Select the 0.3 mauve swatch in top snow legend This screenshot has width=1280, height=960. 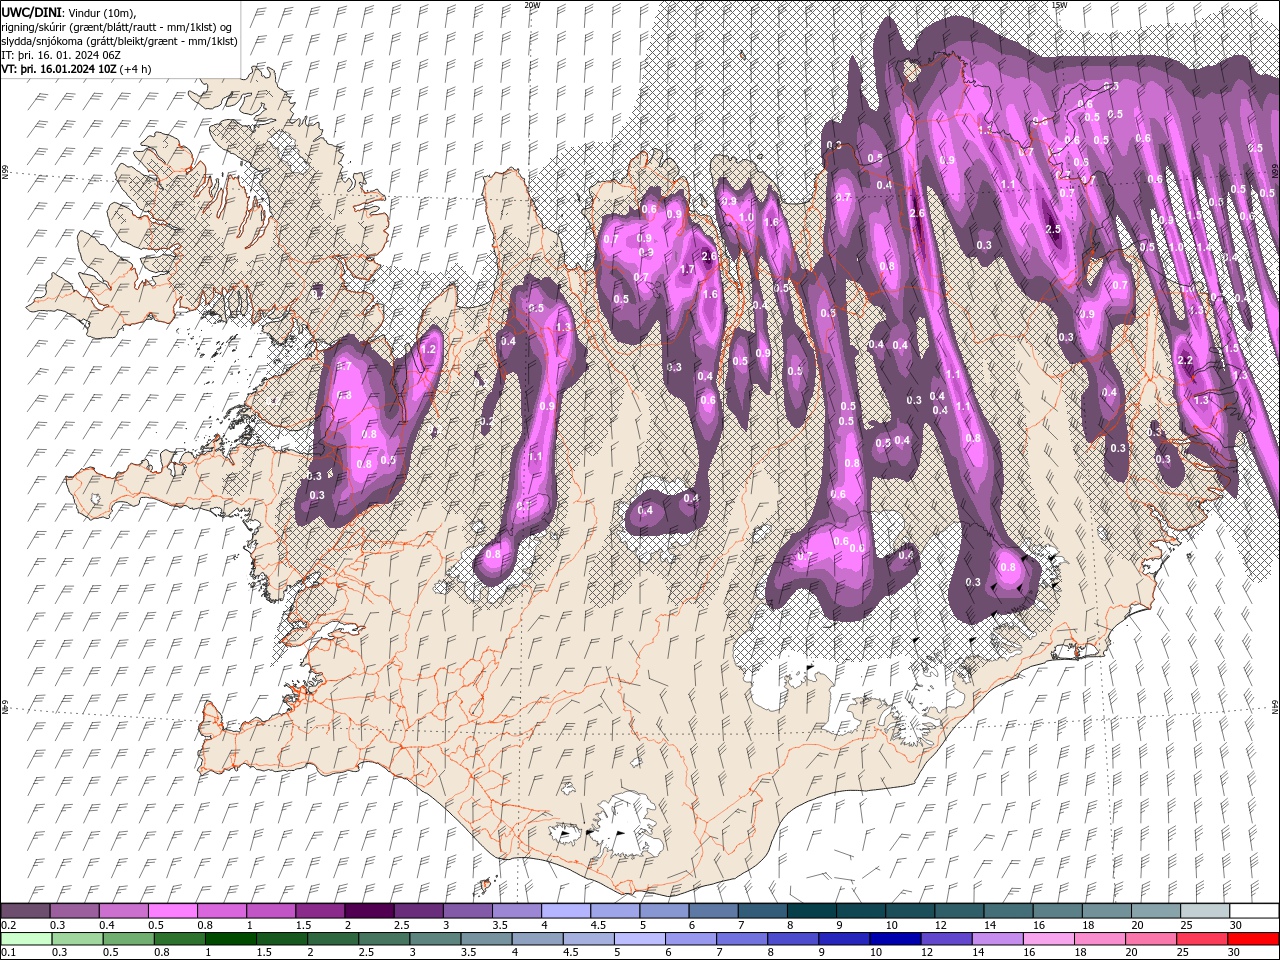pos(74,911)
